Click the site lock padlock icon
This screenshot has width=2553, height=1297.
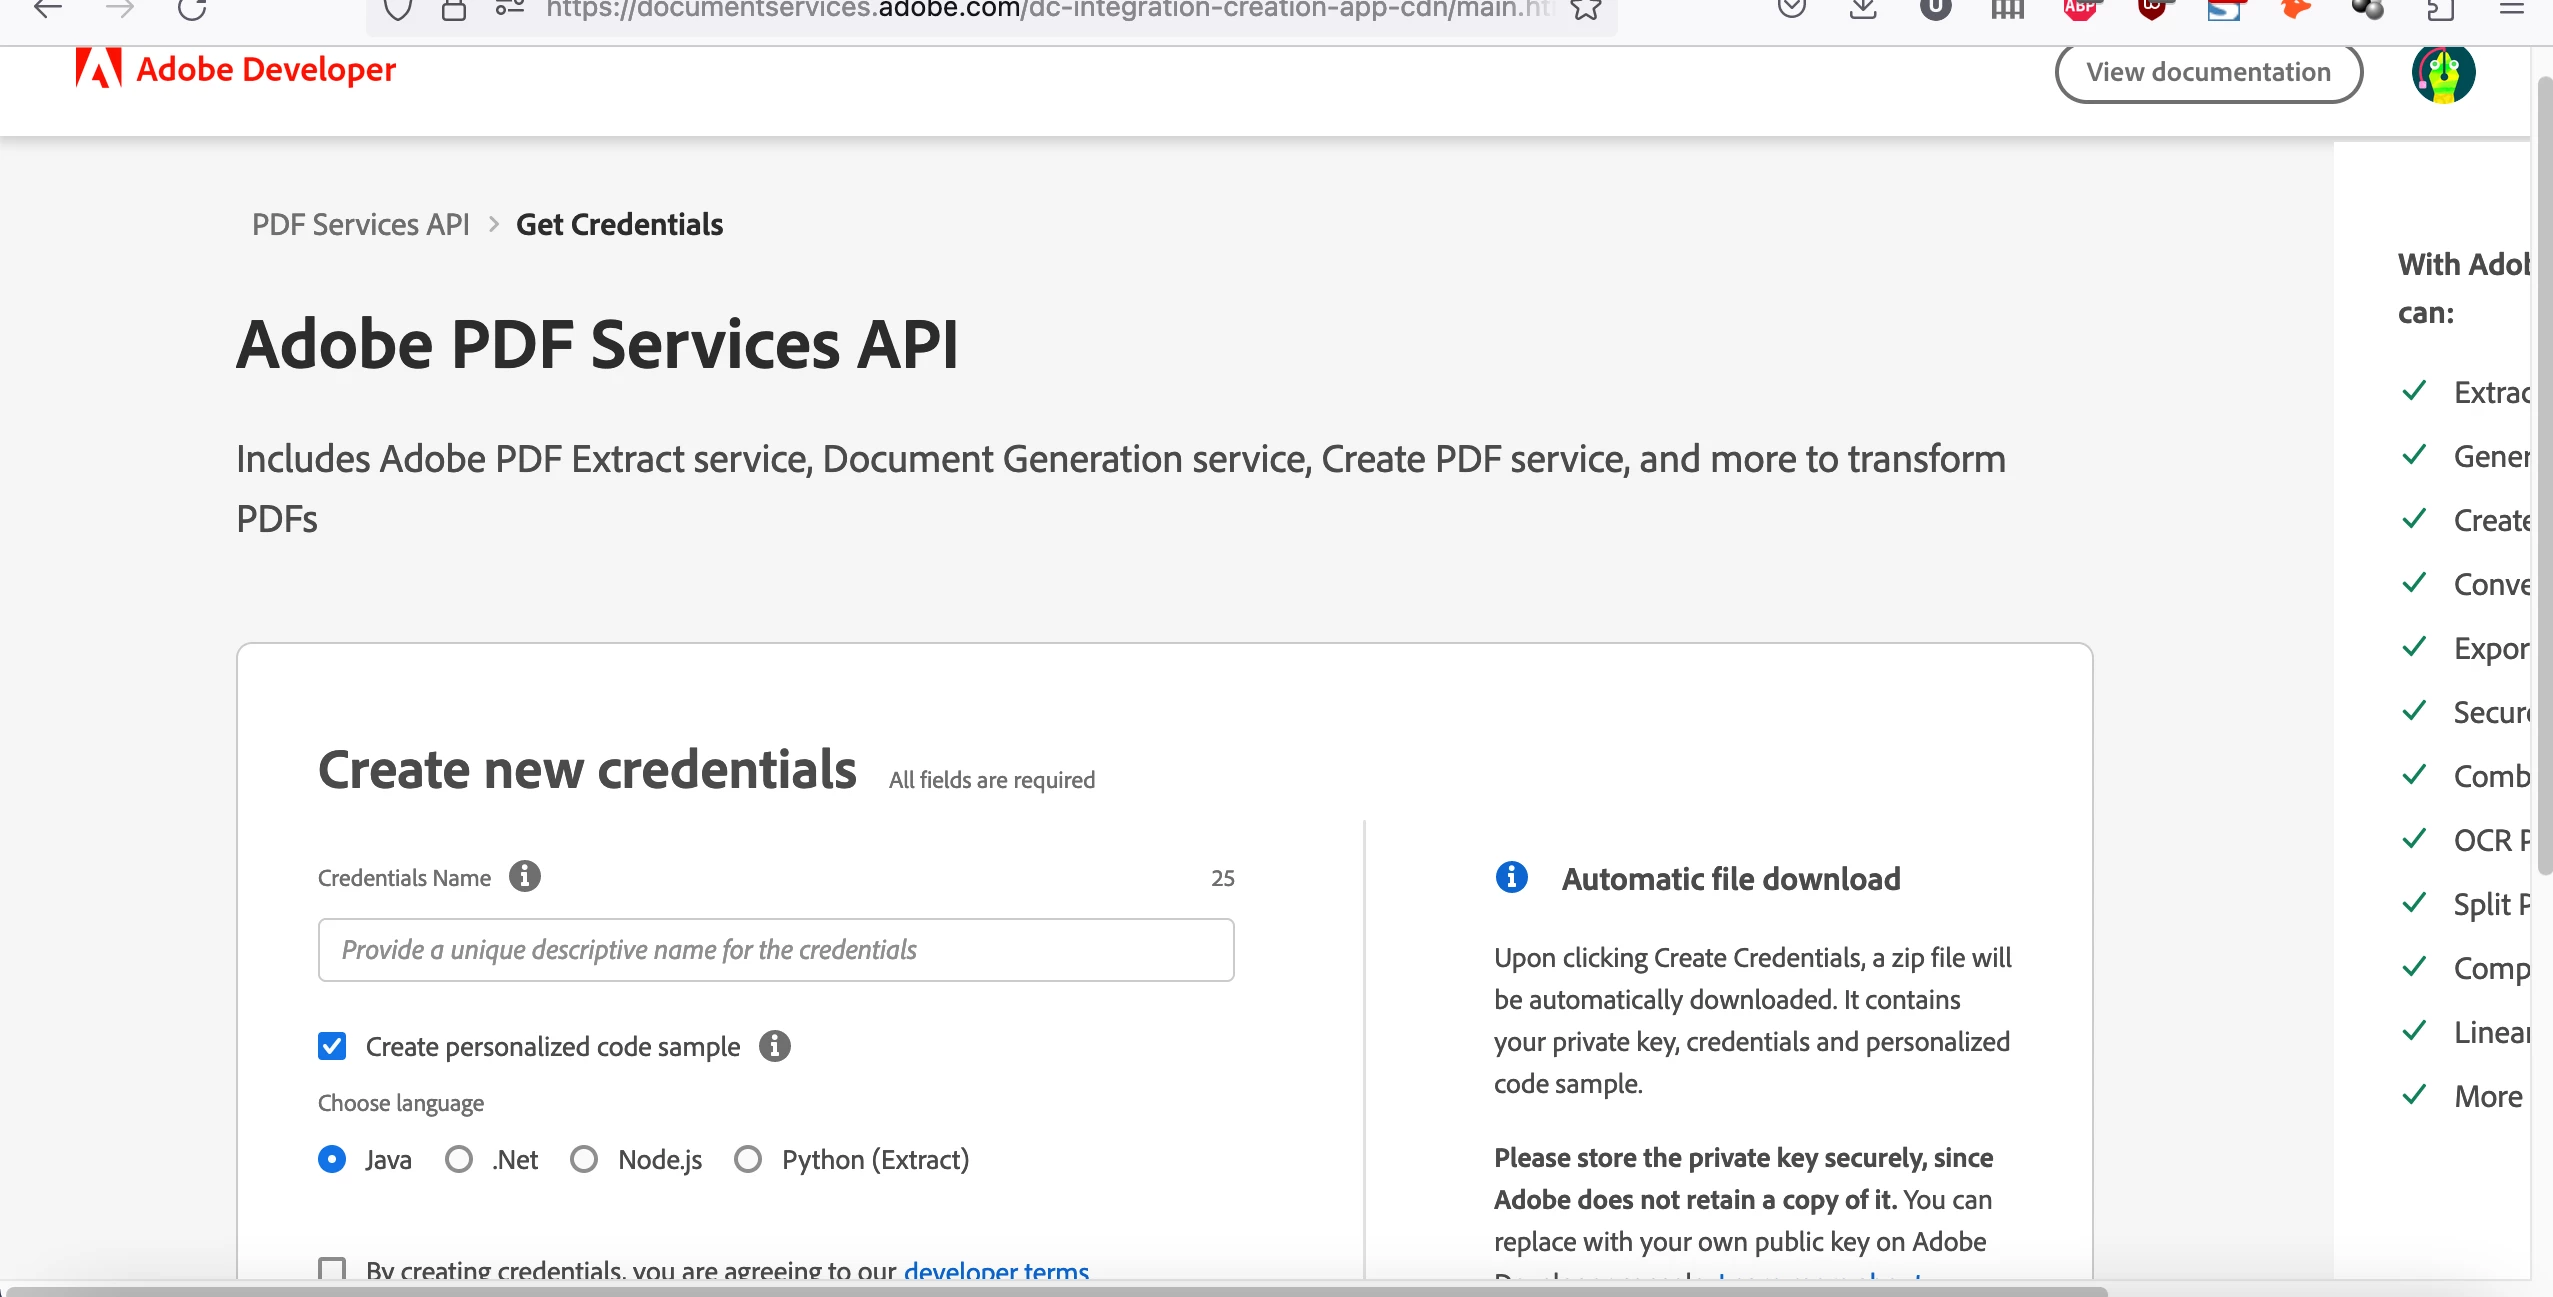(x=454, y=10)
